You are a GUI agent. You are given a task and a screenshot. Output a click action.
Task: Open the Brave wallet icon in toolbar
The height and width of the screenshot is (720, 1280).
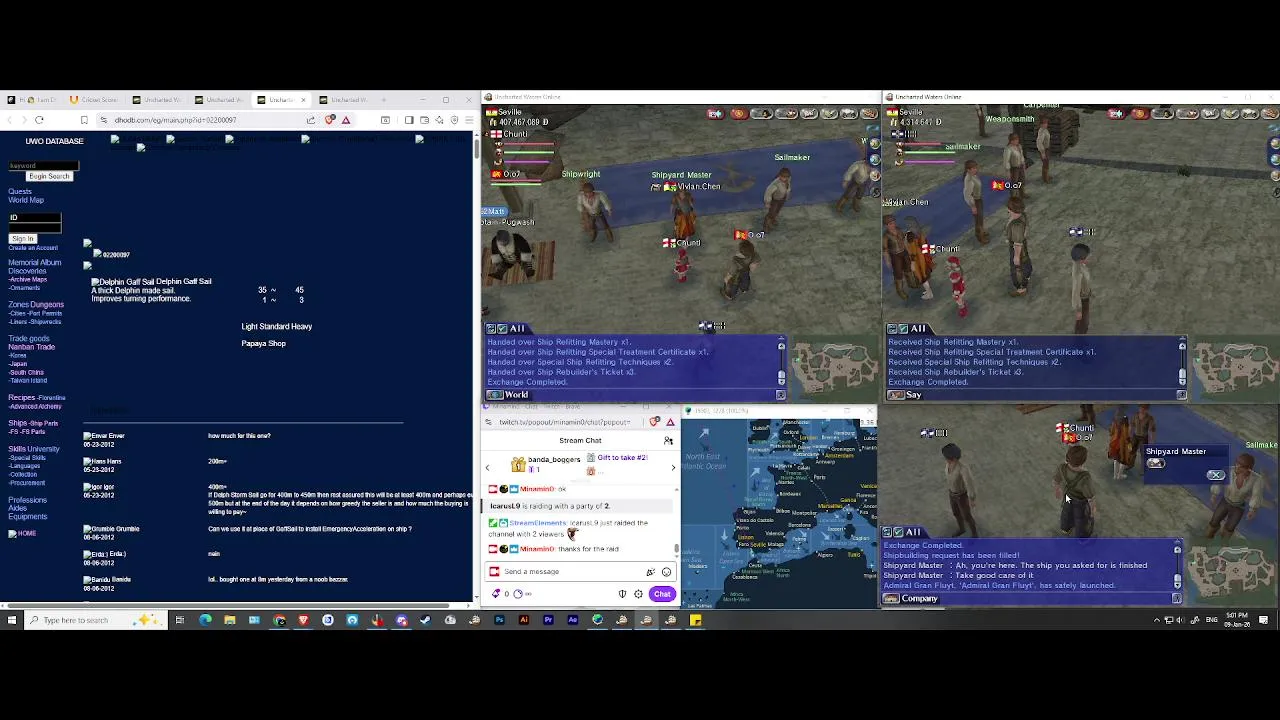coord(424,120)
